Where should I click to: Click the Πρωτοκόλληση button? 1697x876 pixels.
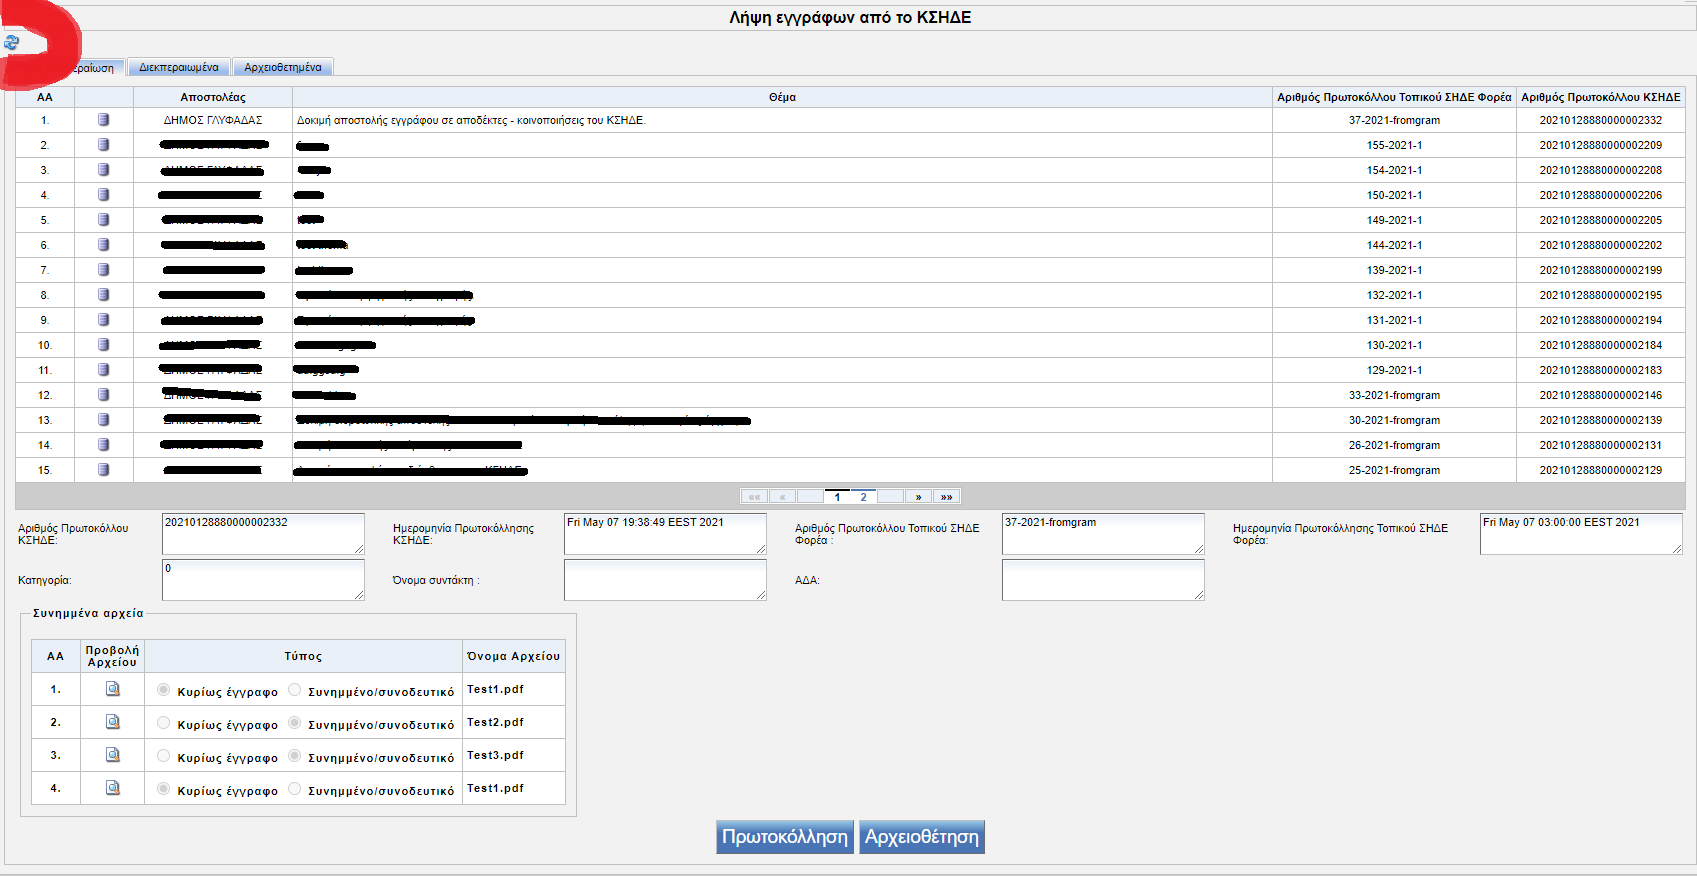[x=785, y=837]
